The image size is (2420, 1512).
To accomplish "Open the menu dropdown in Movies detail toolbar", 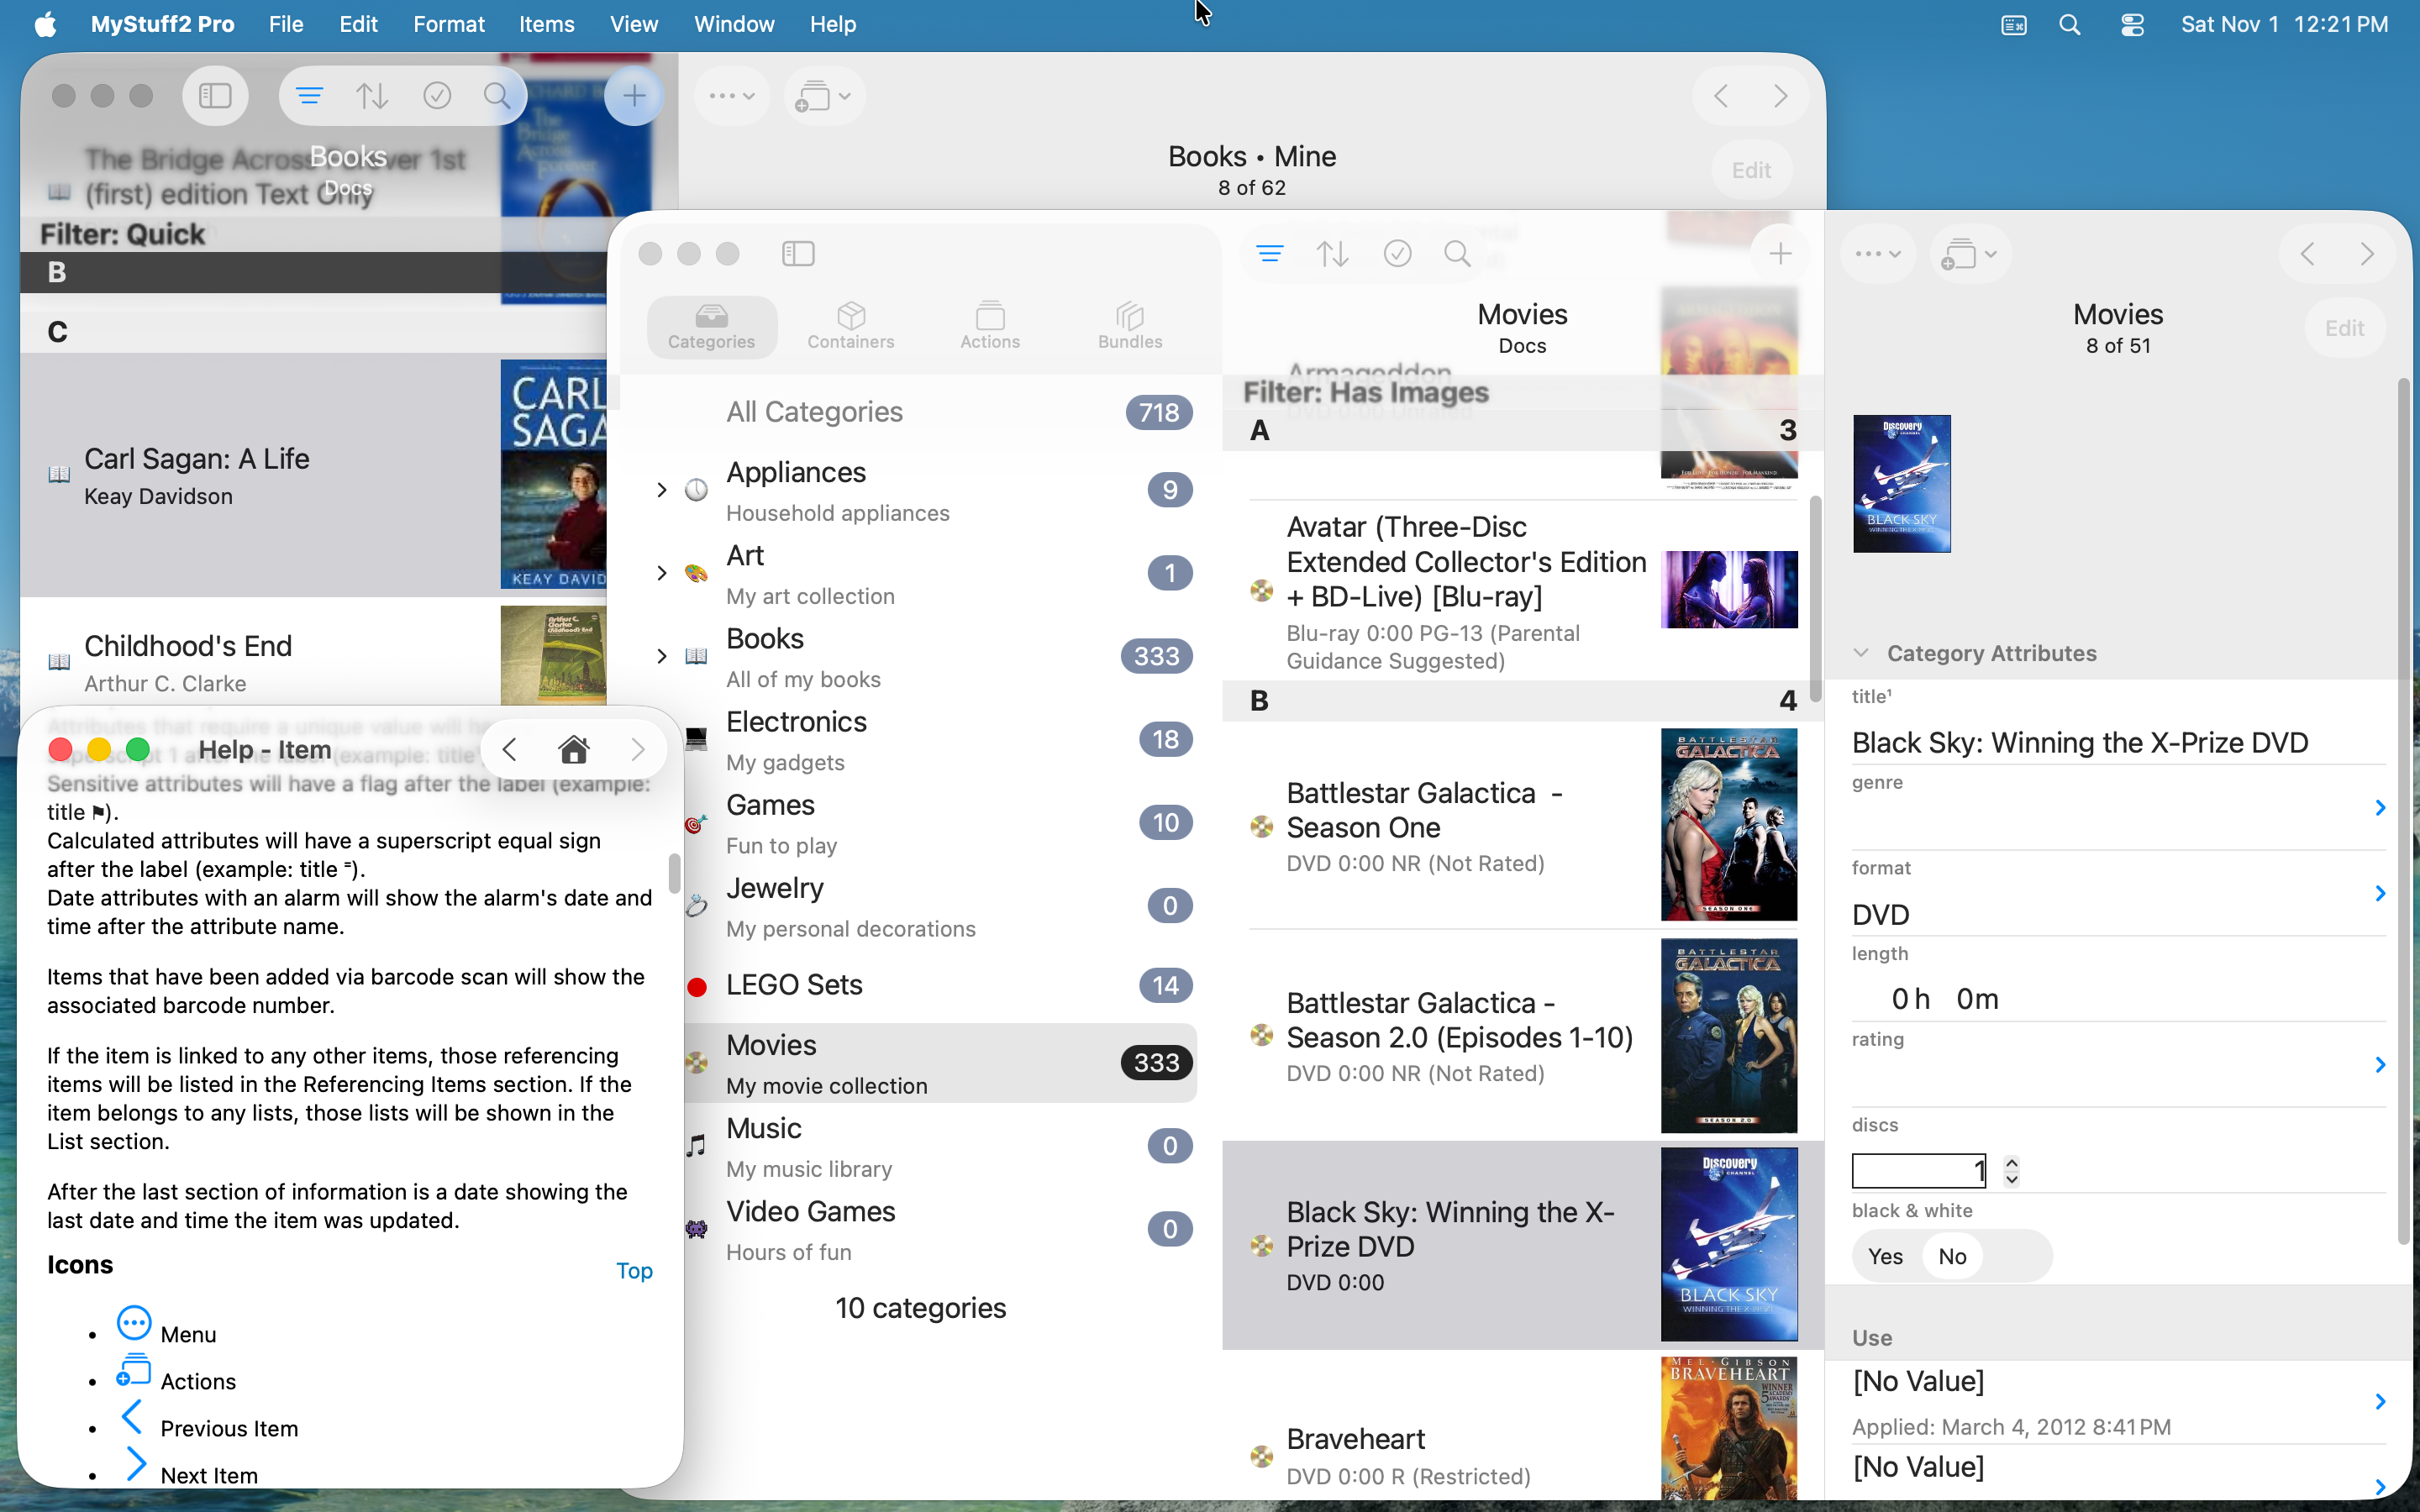I will [x=1878, y=254].
